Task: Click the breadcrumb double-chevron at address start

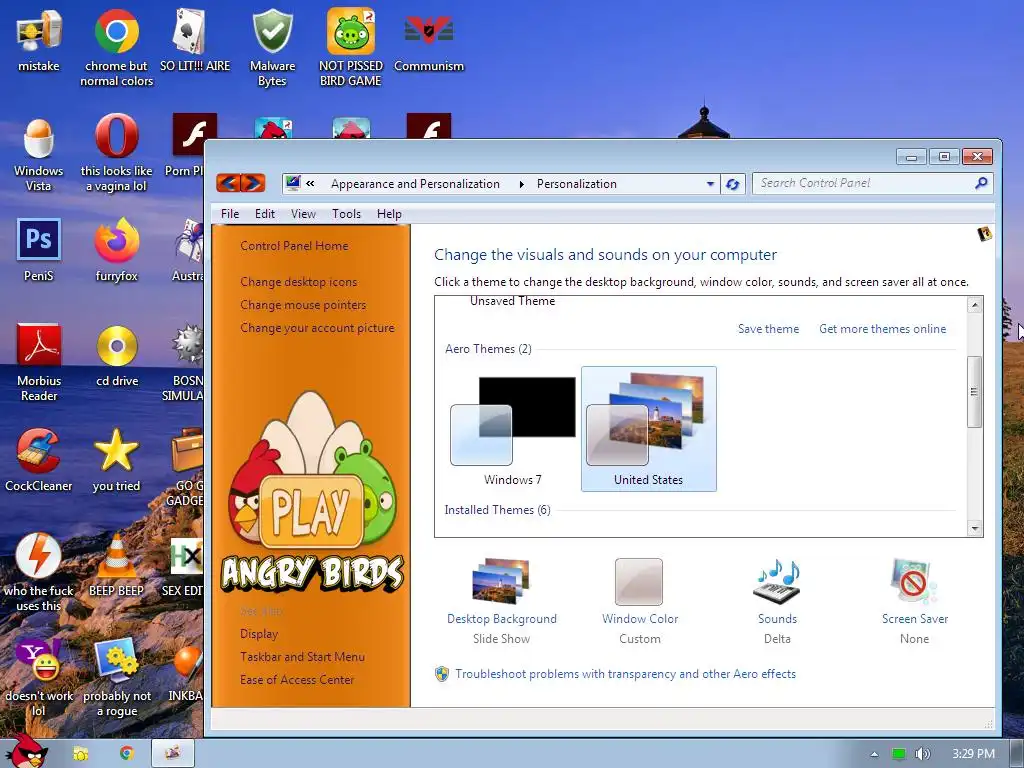Action: tap(310, 184)
